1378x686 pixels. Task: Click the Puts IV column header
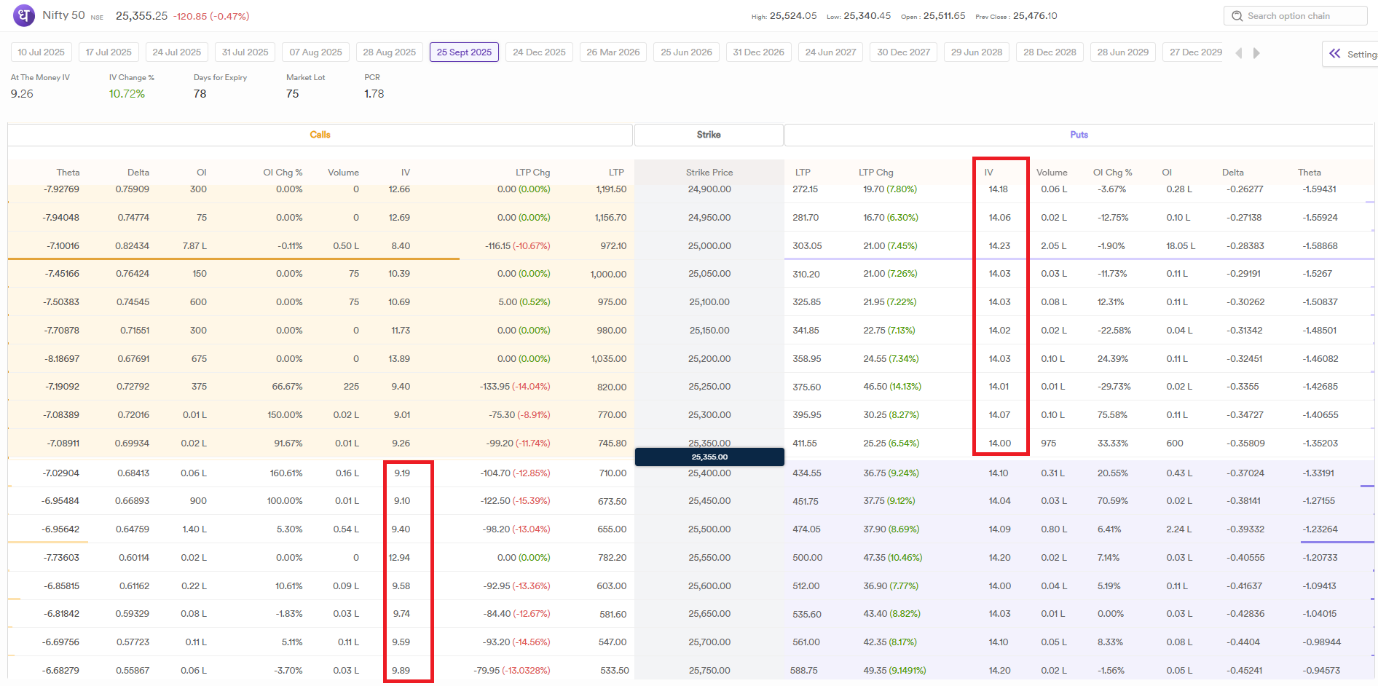988,173
